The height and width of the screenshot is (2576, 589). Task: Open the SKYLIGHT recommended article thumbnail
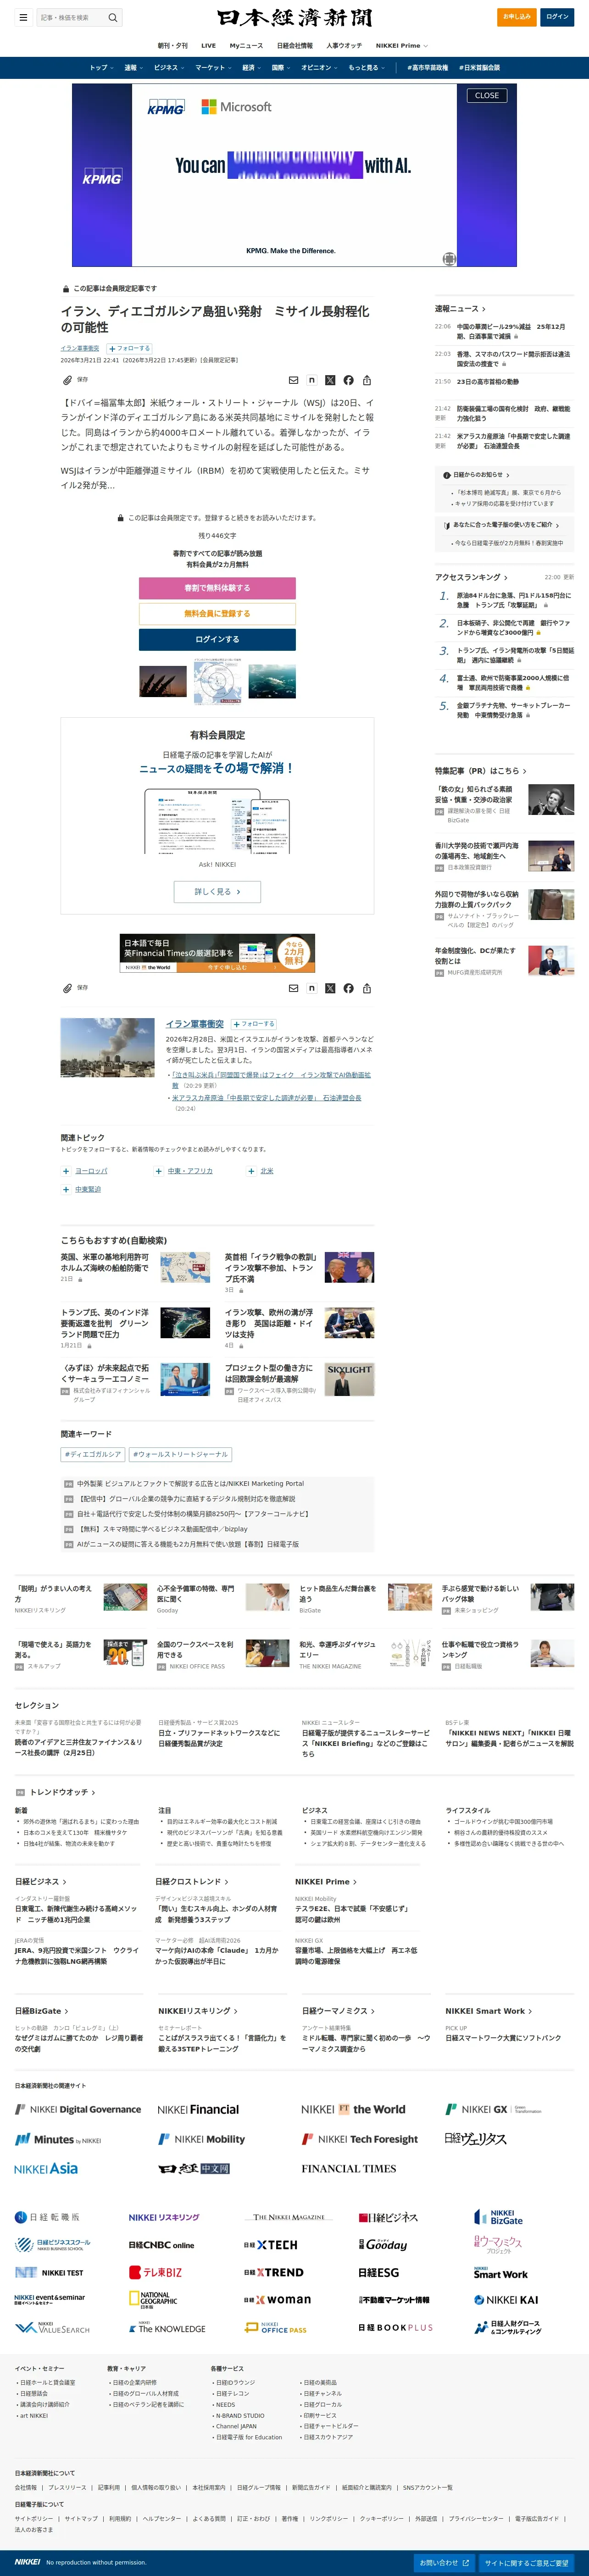pyautogui.click(x=349, y=1380)
